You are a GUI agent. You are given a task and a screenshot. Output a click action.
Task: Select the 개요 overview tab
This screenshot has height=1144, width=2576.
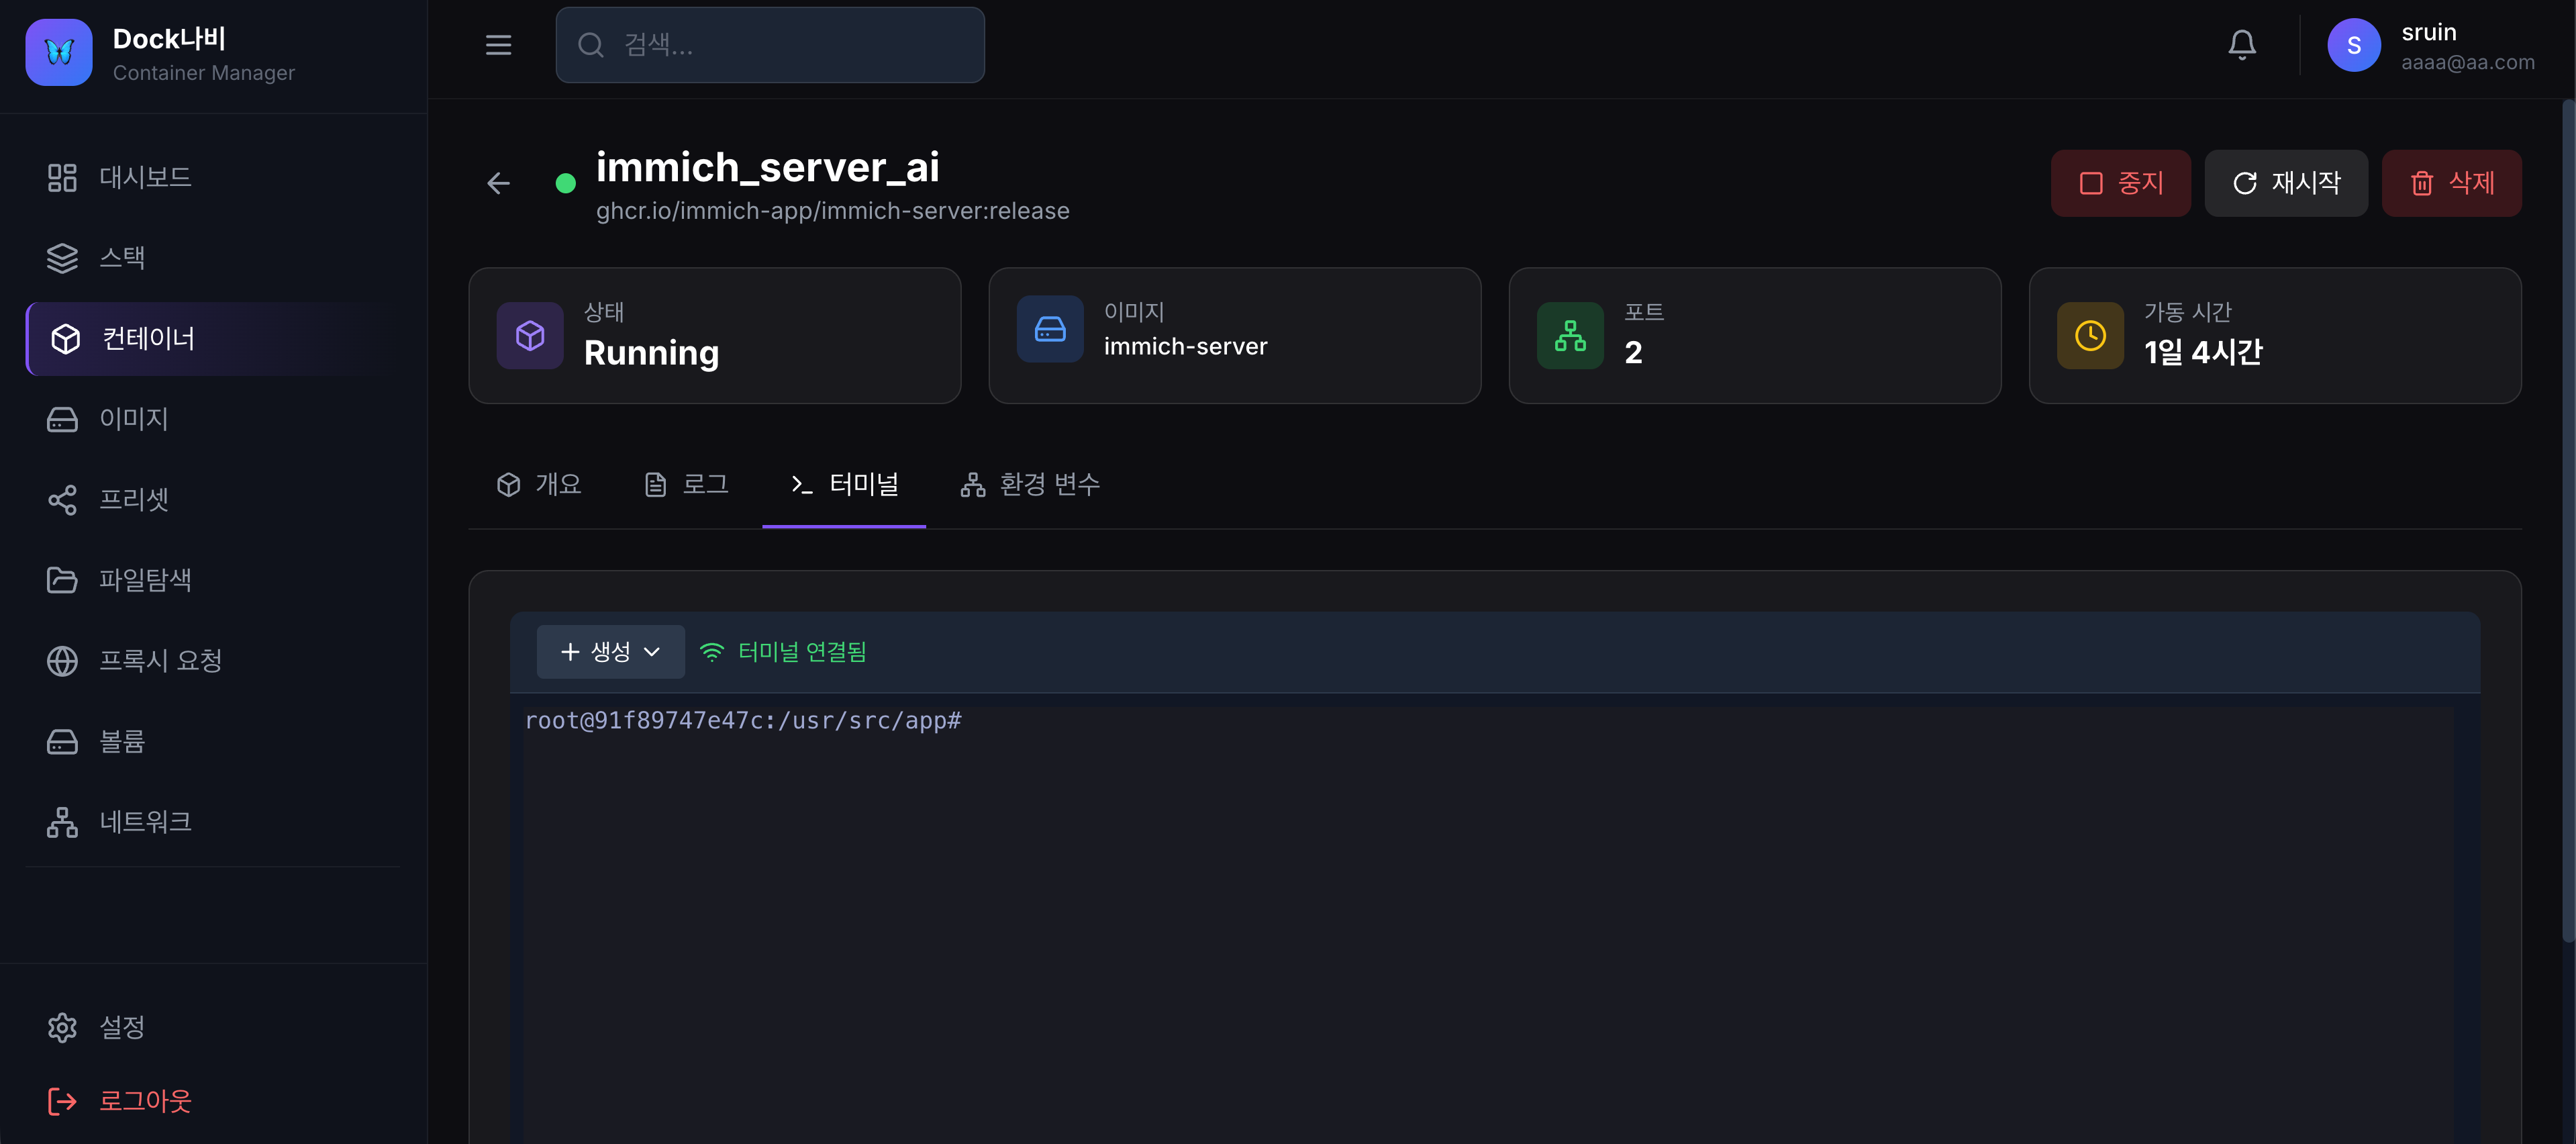(x=539, y=485)
